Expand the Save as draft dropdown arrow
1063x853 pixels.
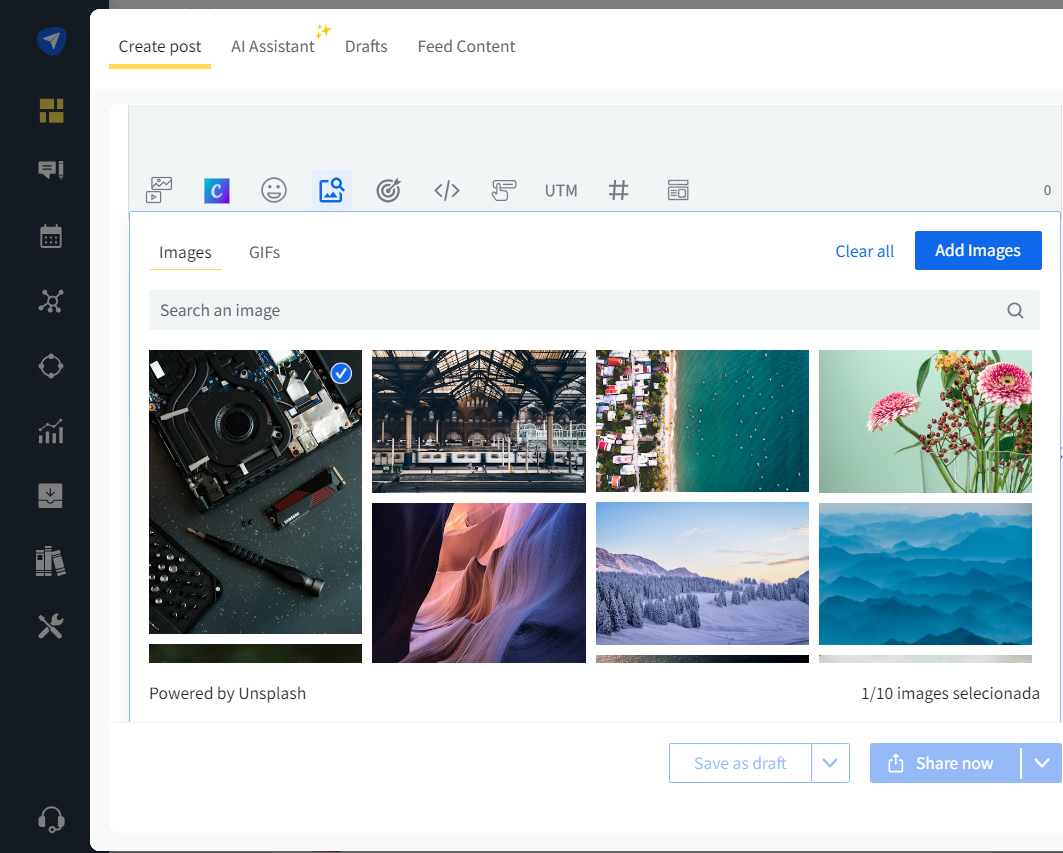[x=830, y=763]
